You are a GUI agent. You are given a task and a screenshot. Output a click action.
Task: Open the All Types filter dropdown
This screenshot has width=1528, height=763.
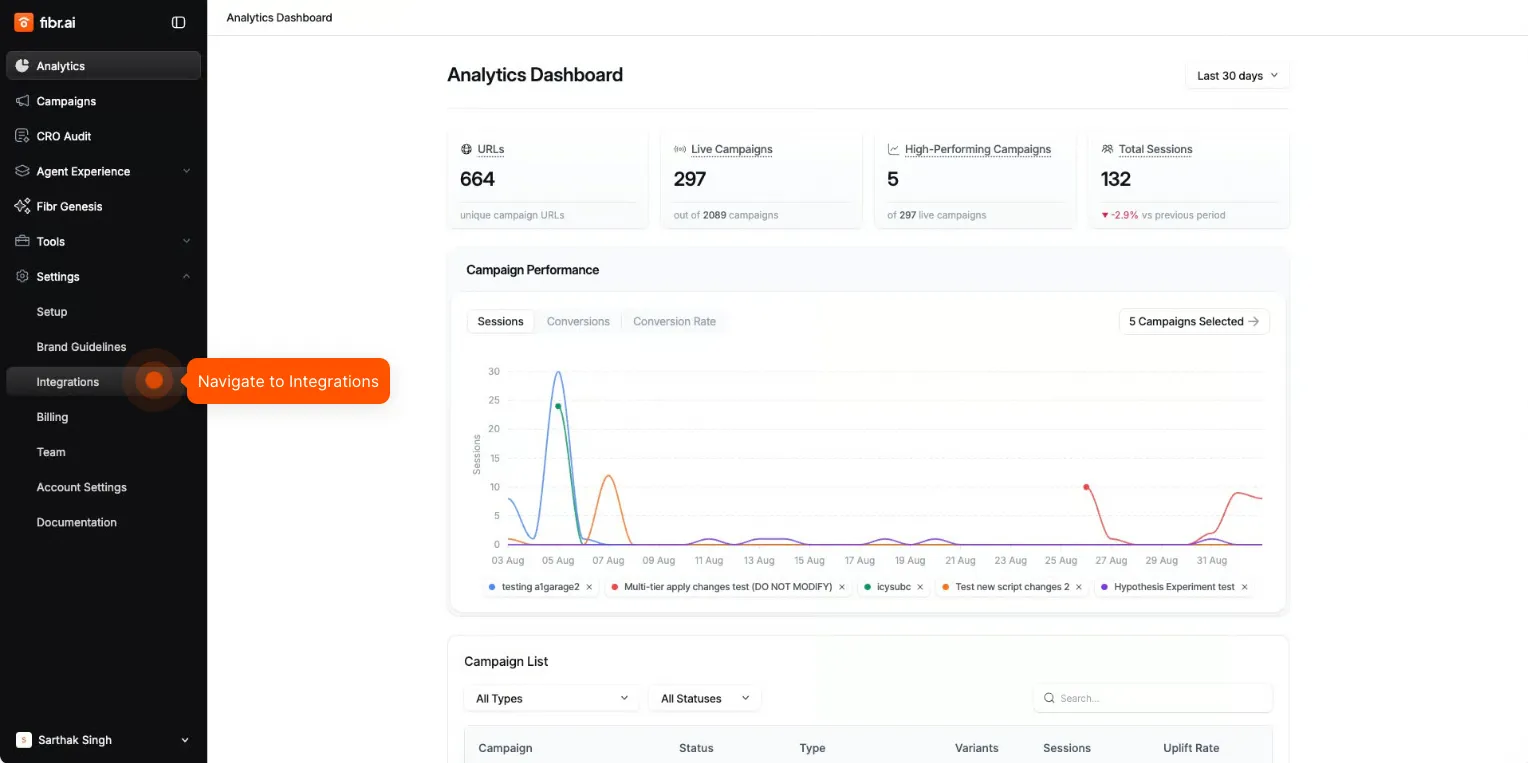[552, 698]
